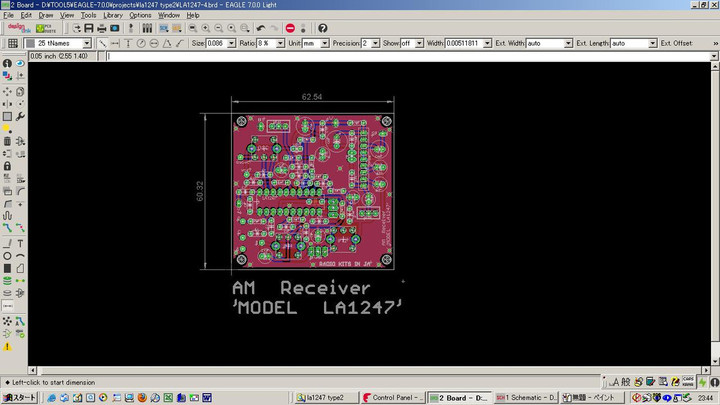
Task: Switch to Control Panel taskbar button
Action: click(x=391, y=397)
